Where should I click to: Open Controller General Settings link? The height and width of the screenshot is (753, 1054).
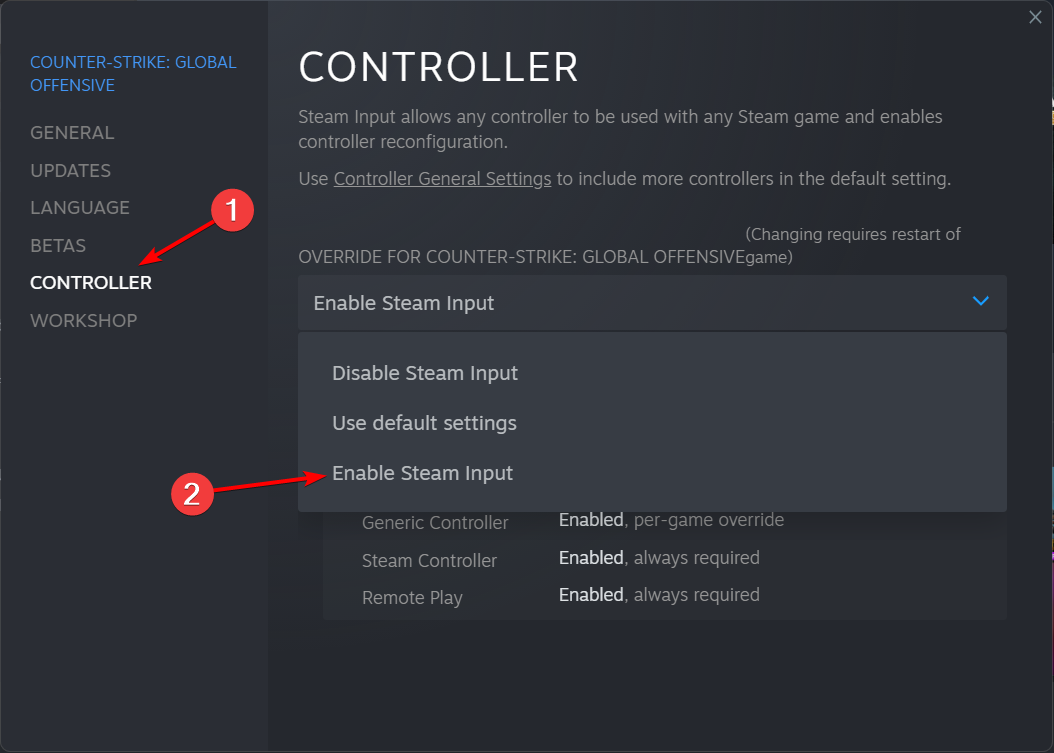tap(442, 179)
